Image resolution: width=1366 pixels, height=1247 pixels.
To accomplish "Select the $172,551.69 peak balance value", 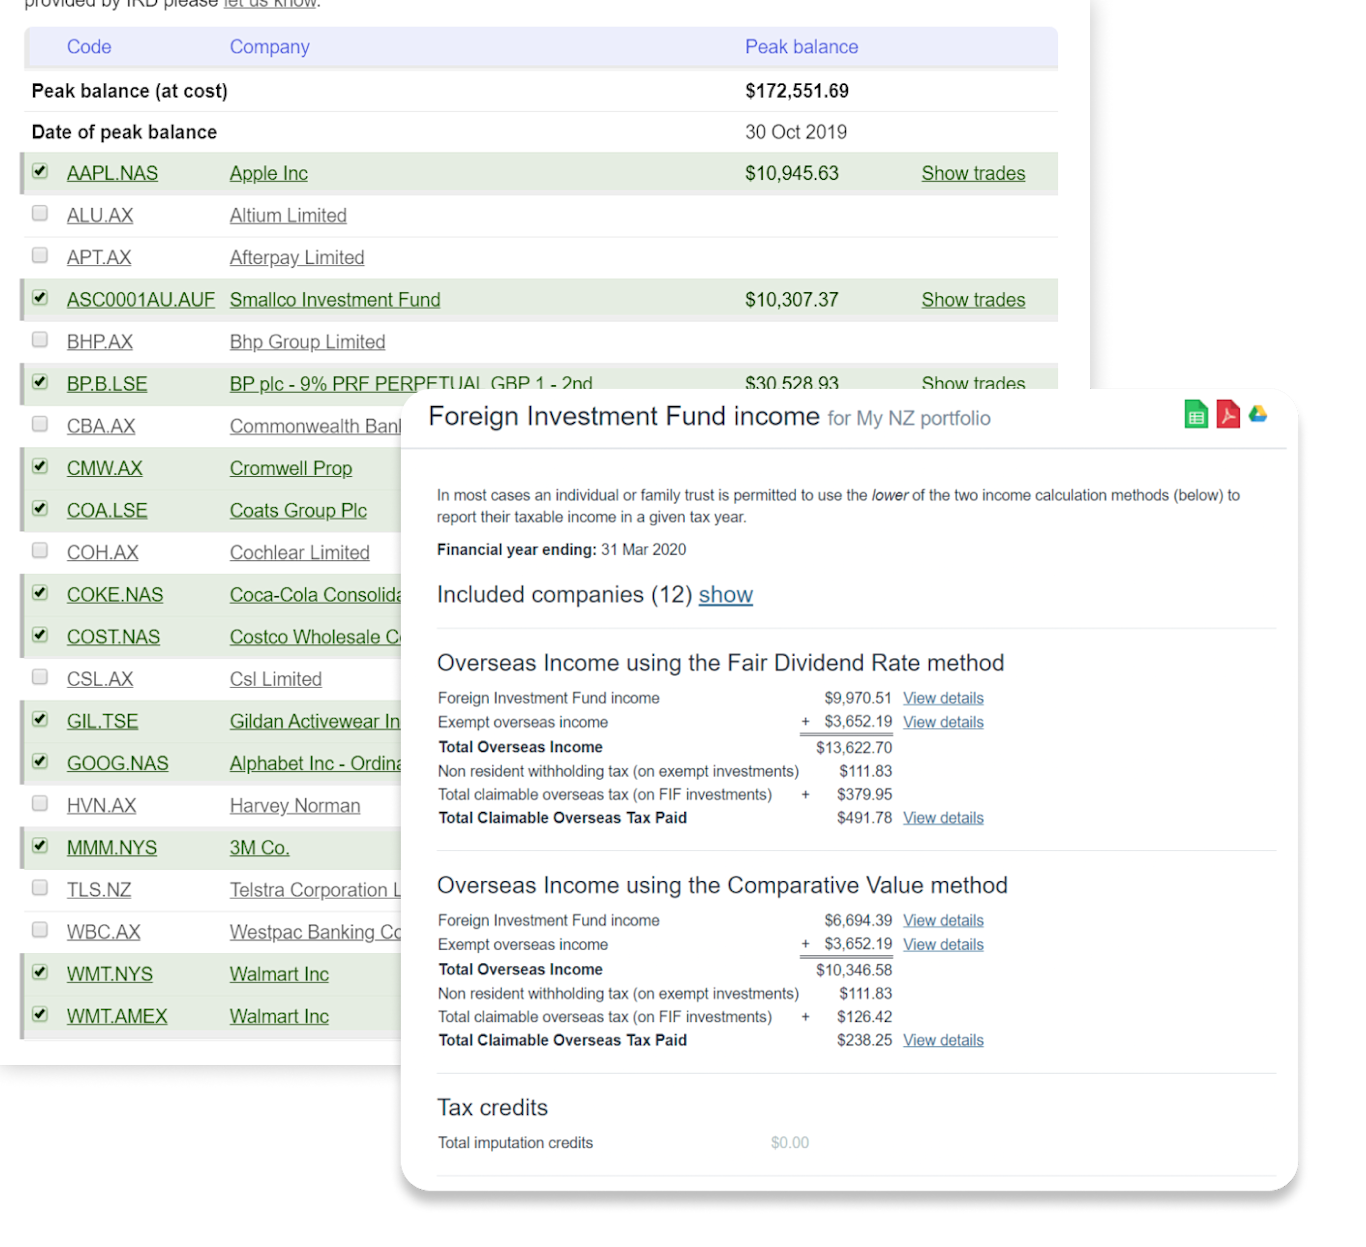I will pos(797,91).
